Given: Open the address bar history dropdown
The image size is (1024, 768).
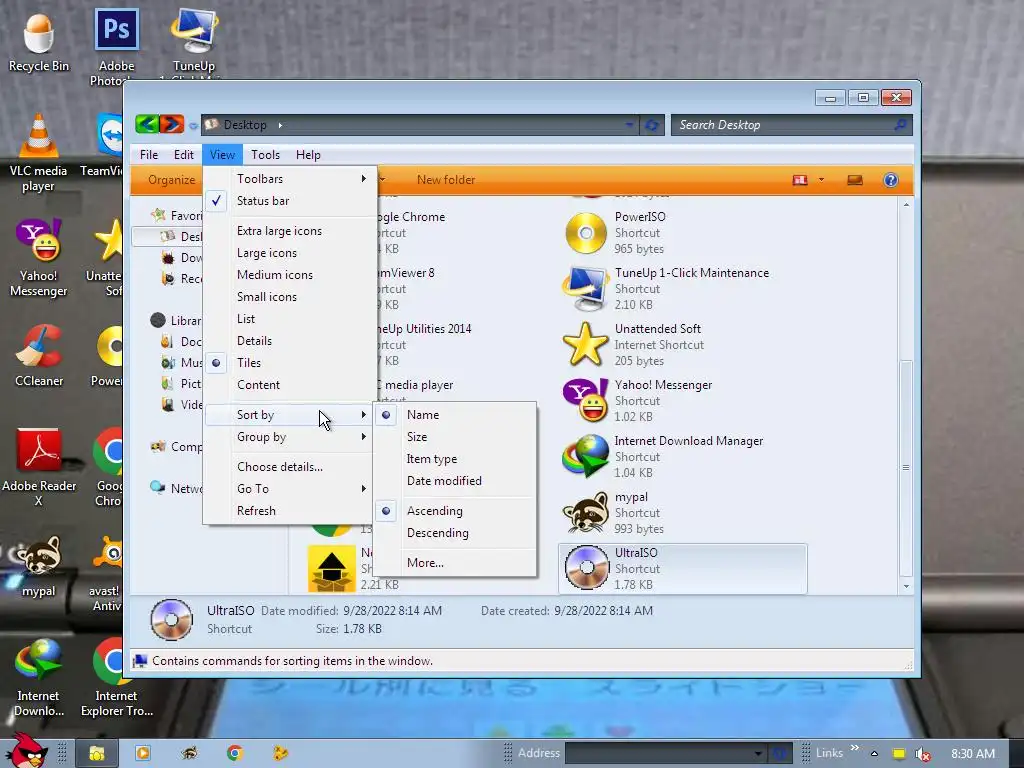Looking at the screenshot, I should tap(629, 124).
